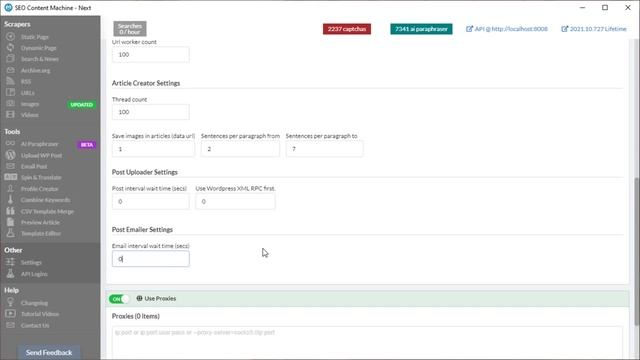The image size is (640, 360).
Task: Open the Static Page scraper icon
Action: pyautogui.click(x=10, y=37)
